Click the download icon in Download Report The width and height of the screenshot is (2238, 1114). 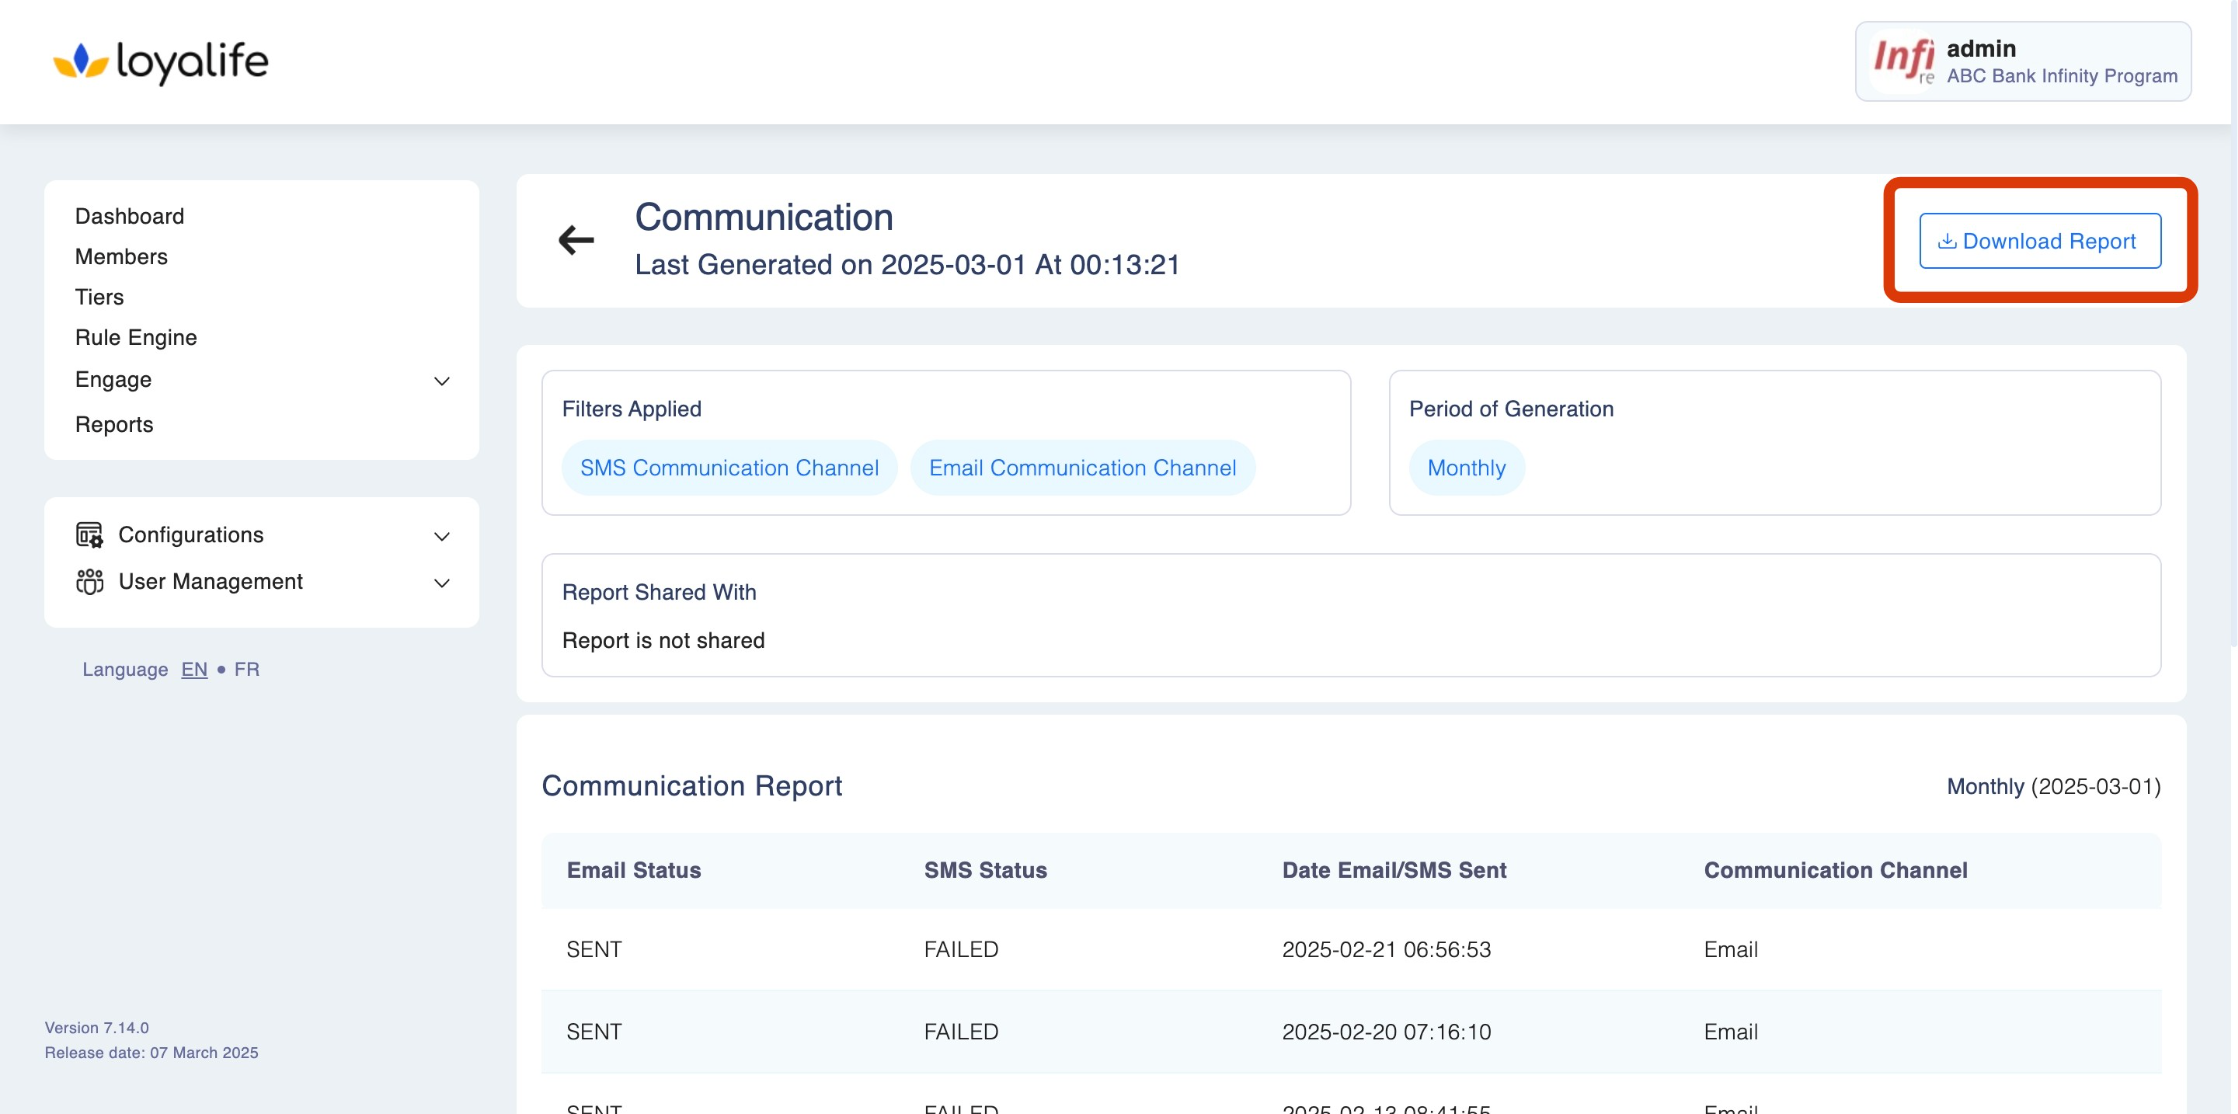(x=1946, y=241)
